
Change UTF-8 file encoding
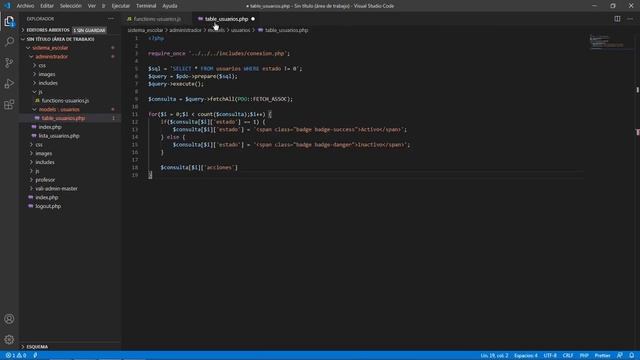click(x=550, y=356)
